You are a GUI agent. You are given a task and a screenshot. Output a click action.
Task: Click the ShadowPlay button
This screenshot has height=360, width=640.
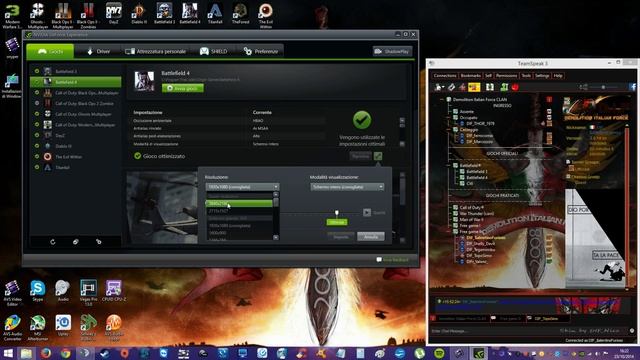(392, 51)
